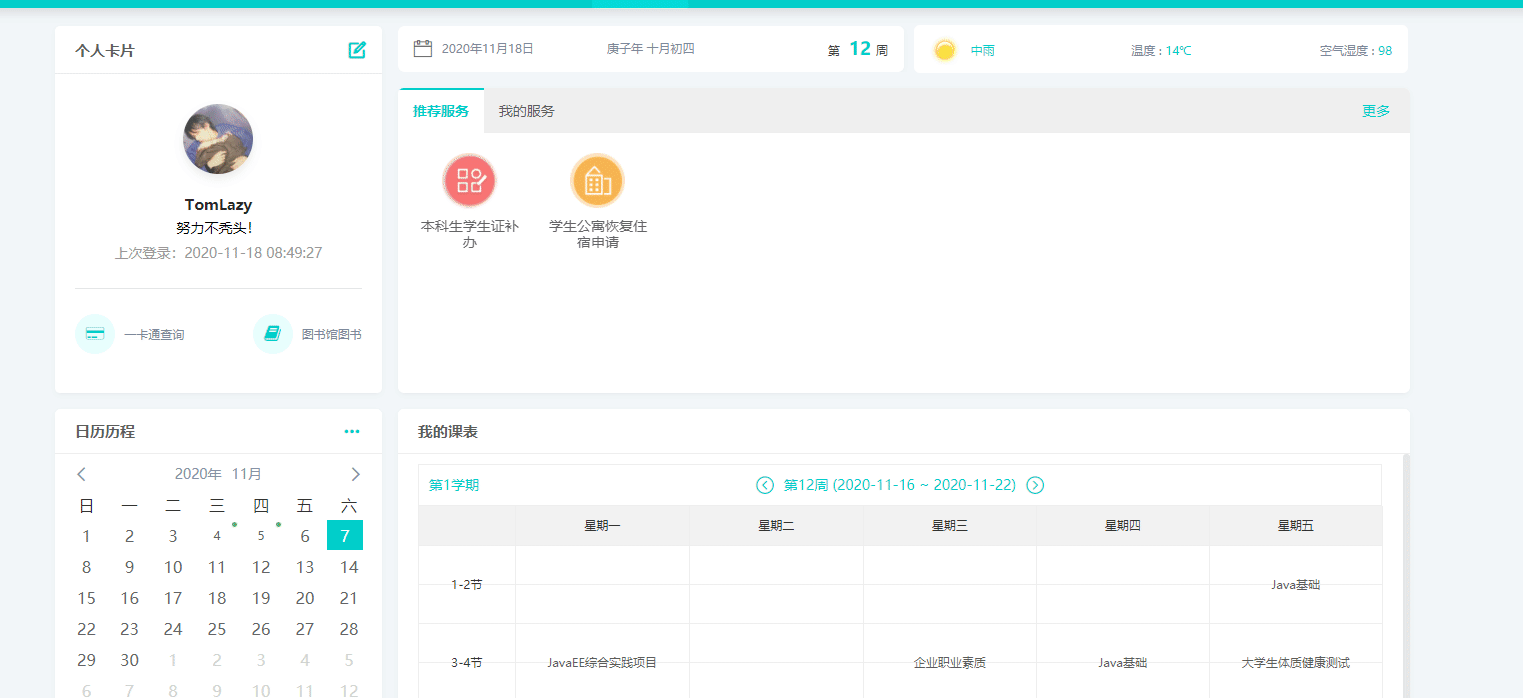Click the calendar icon beside 2020年11月18日
1523x698 pixels.
[422, 46]
